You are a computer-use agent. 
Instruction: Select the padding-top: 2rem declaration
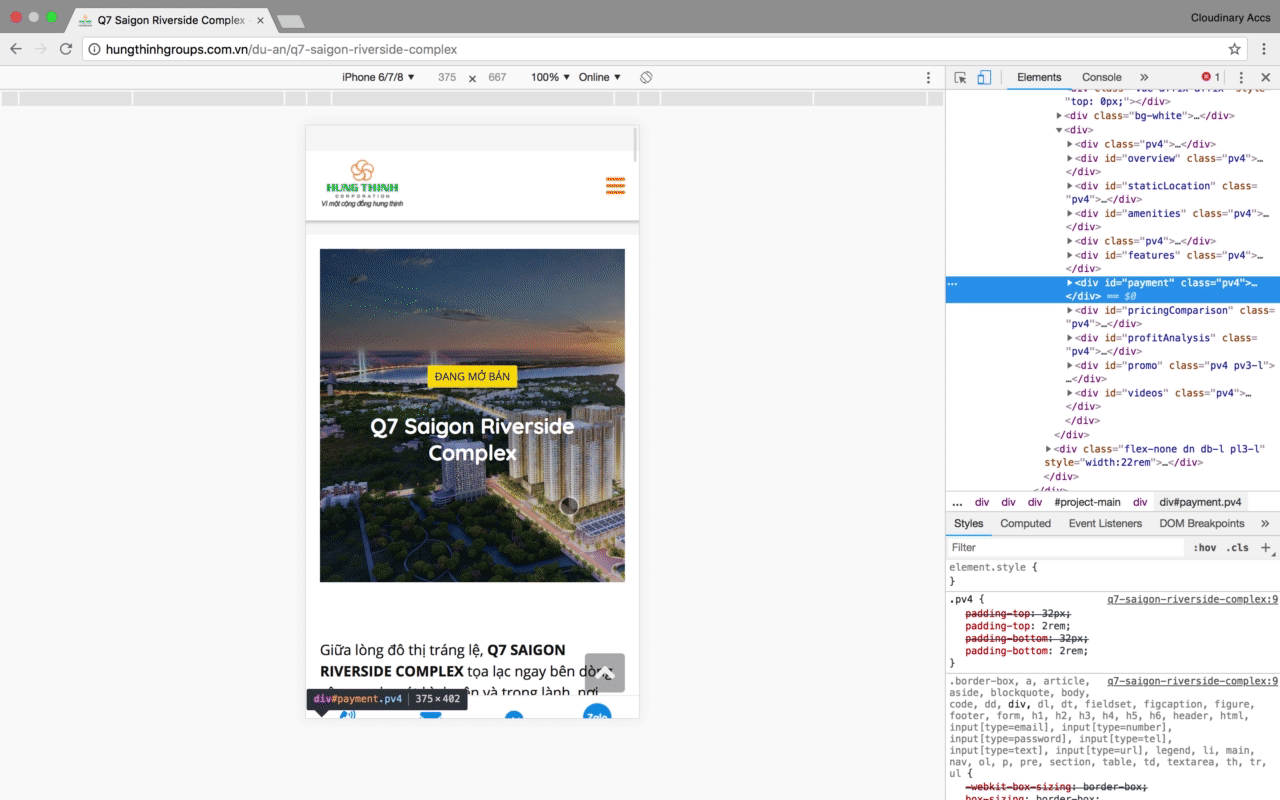[x=1017, y=626]
